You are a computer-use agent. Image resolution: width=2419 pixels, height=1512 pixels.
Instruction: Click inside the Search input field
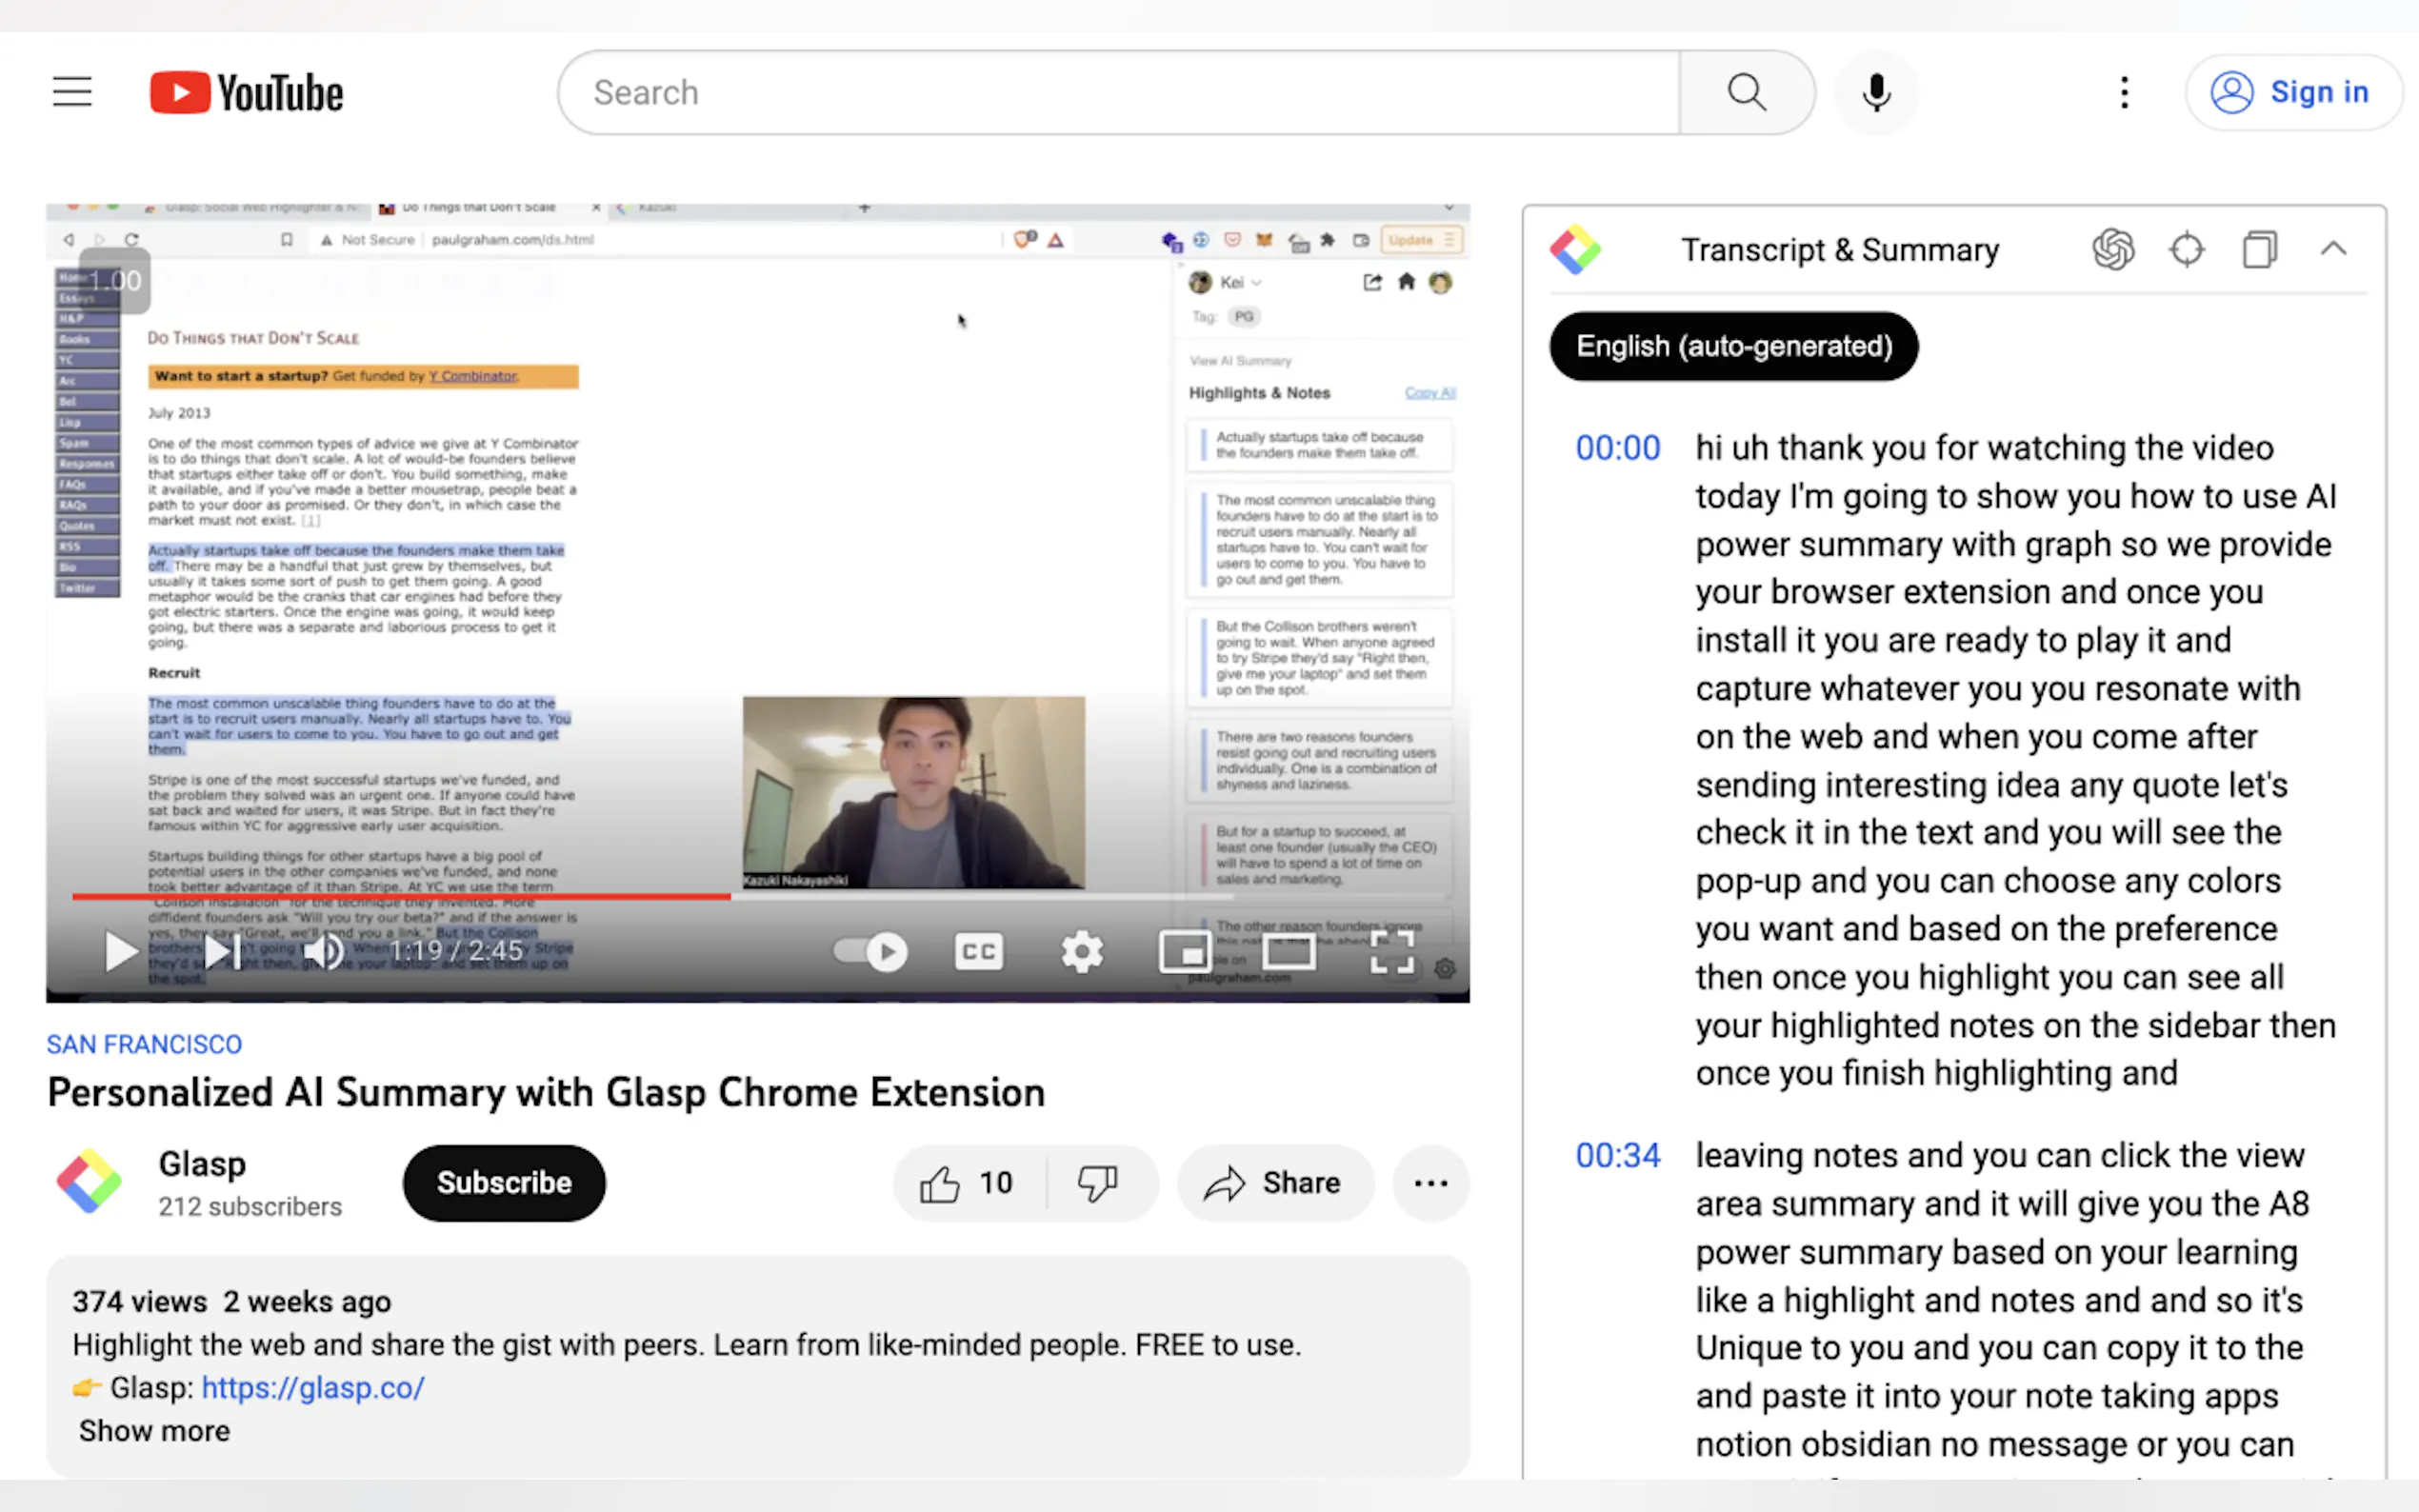tap(1100, 92)
